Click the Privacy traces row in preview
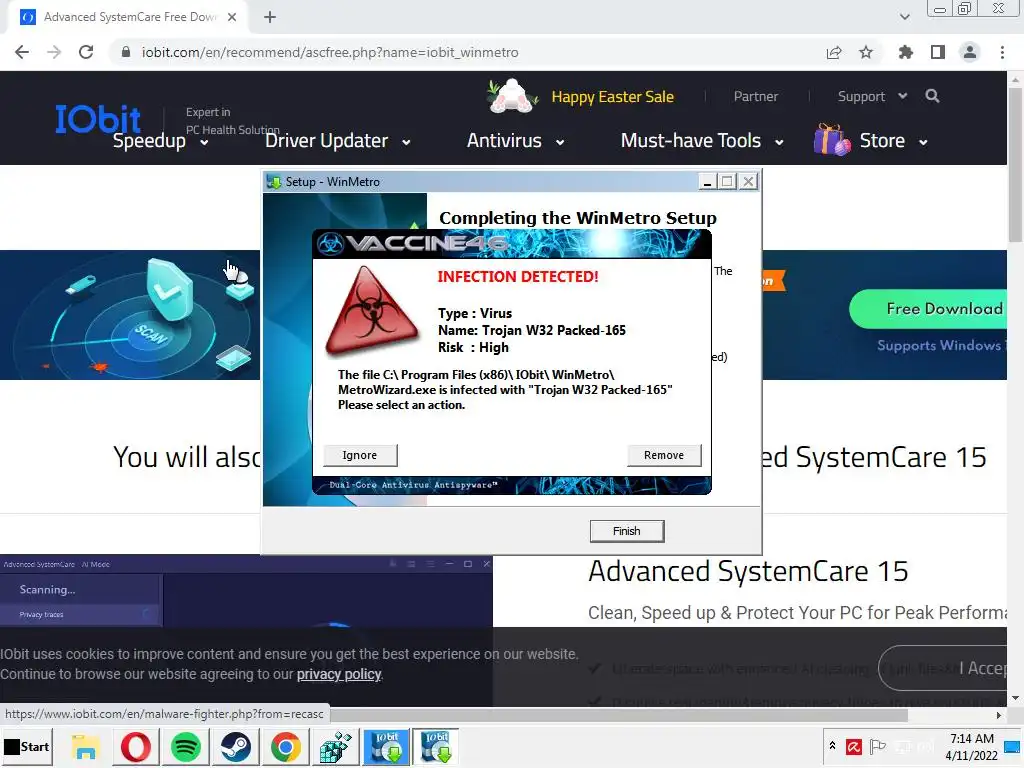 (x=80, y=615)
